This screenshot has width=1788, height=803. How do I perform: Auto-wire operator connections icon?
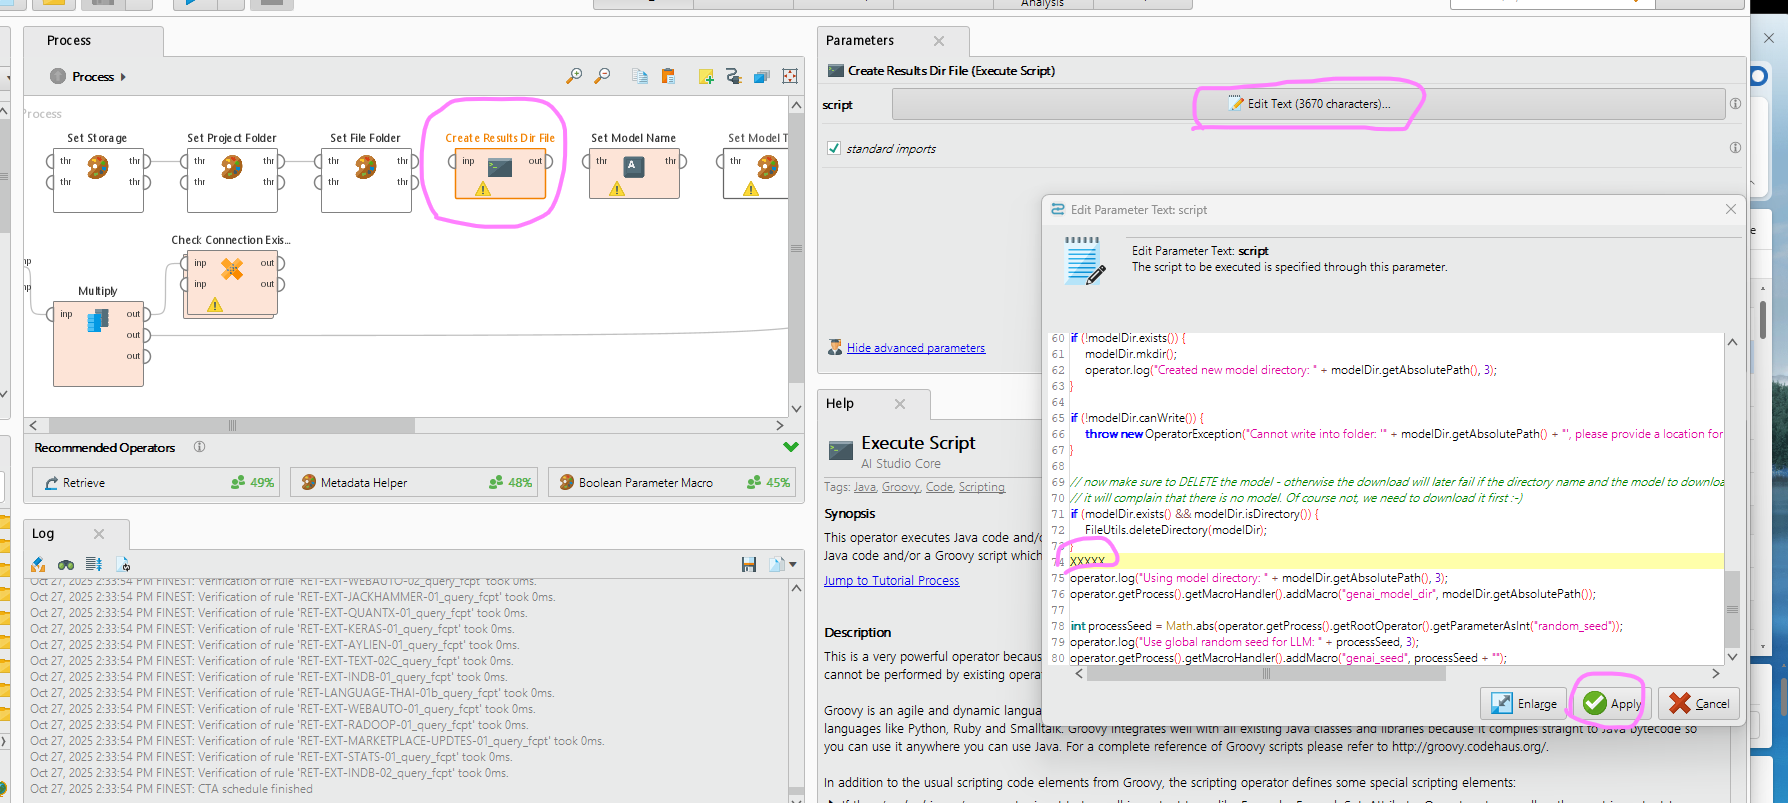coord(733,76)
